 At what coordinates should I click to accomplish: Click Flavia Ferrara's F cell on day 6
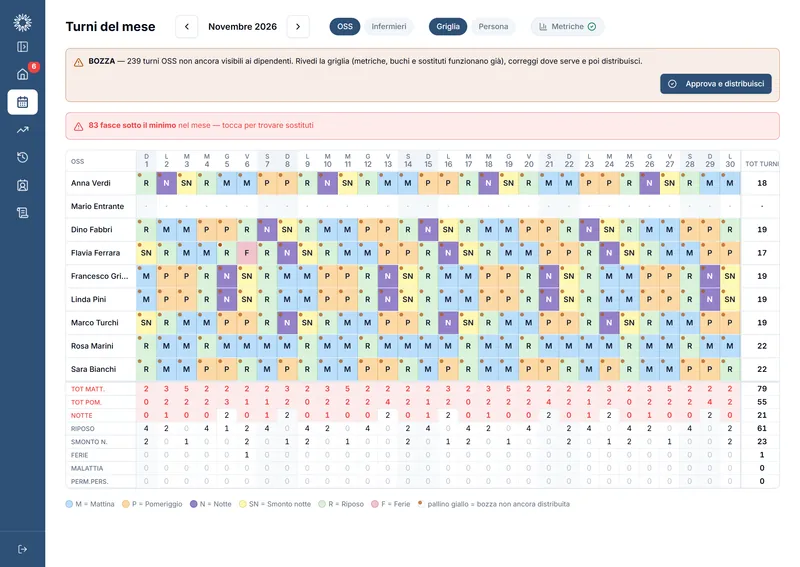pos(247,253)
